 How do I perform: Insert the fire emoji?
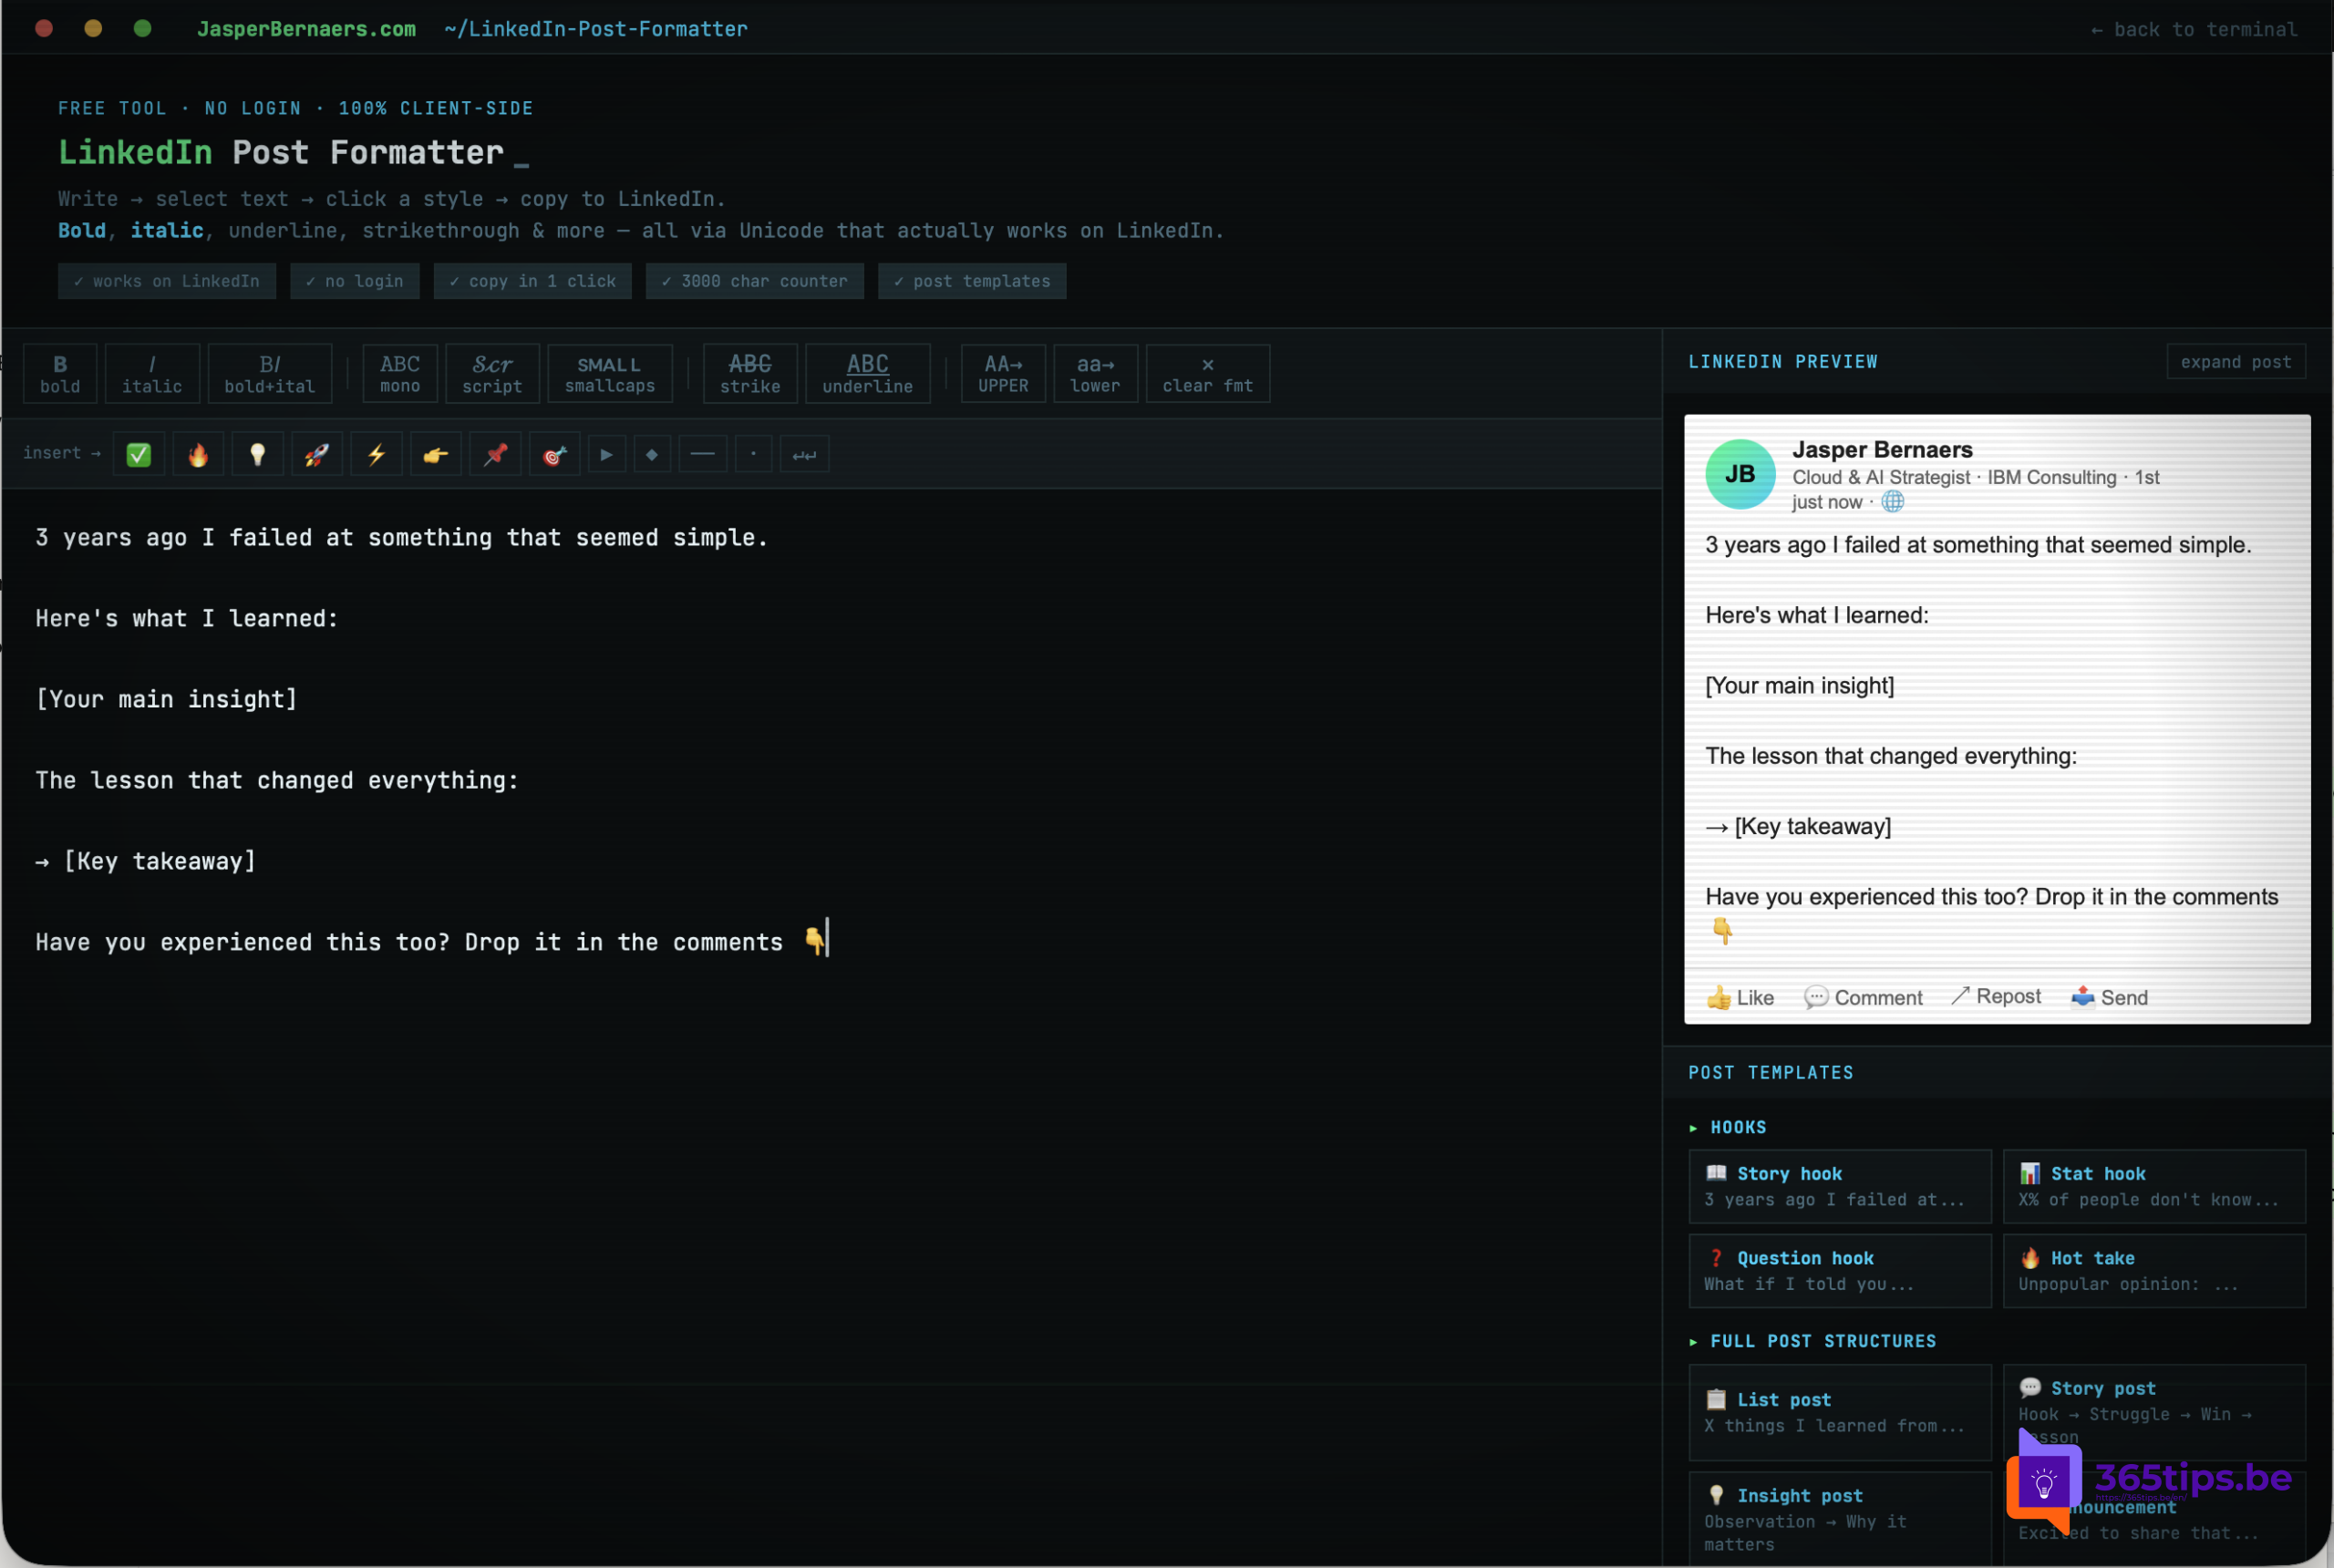[x=198, y=455]
